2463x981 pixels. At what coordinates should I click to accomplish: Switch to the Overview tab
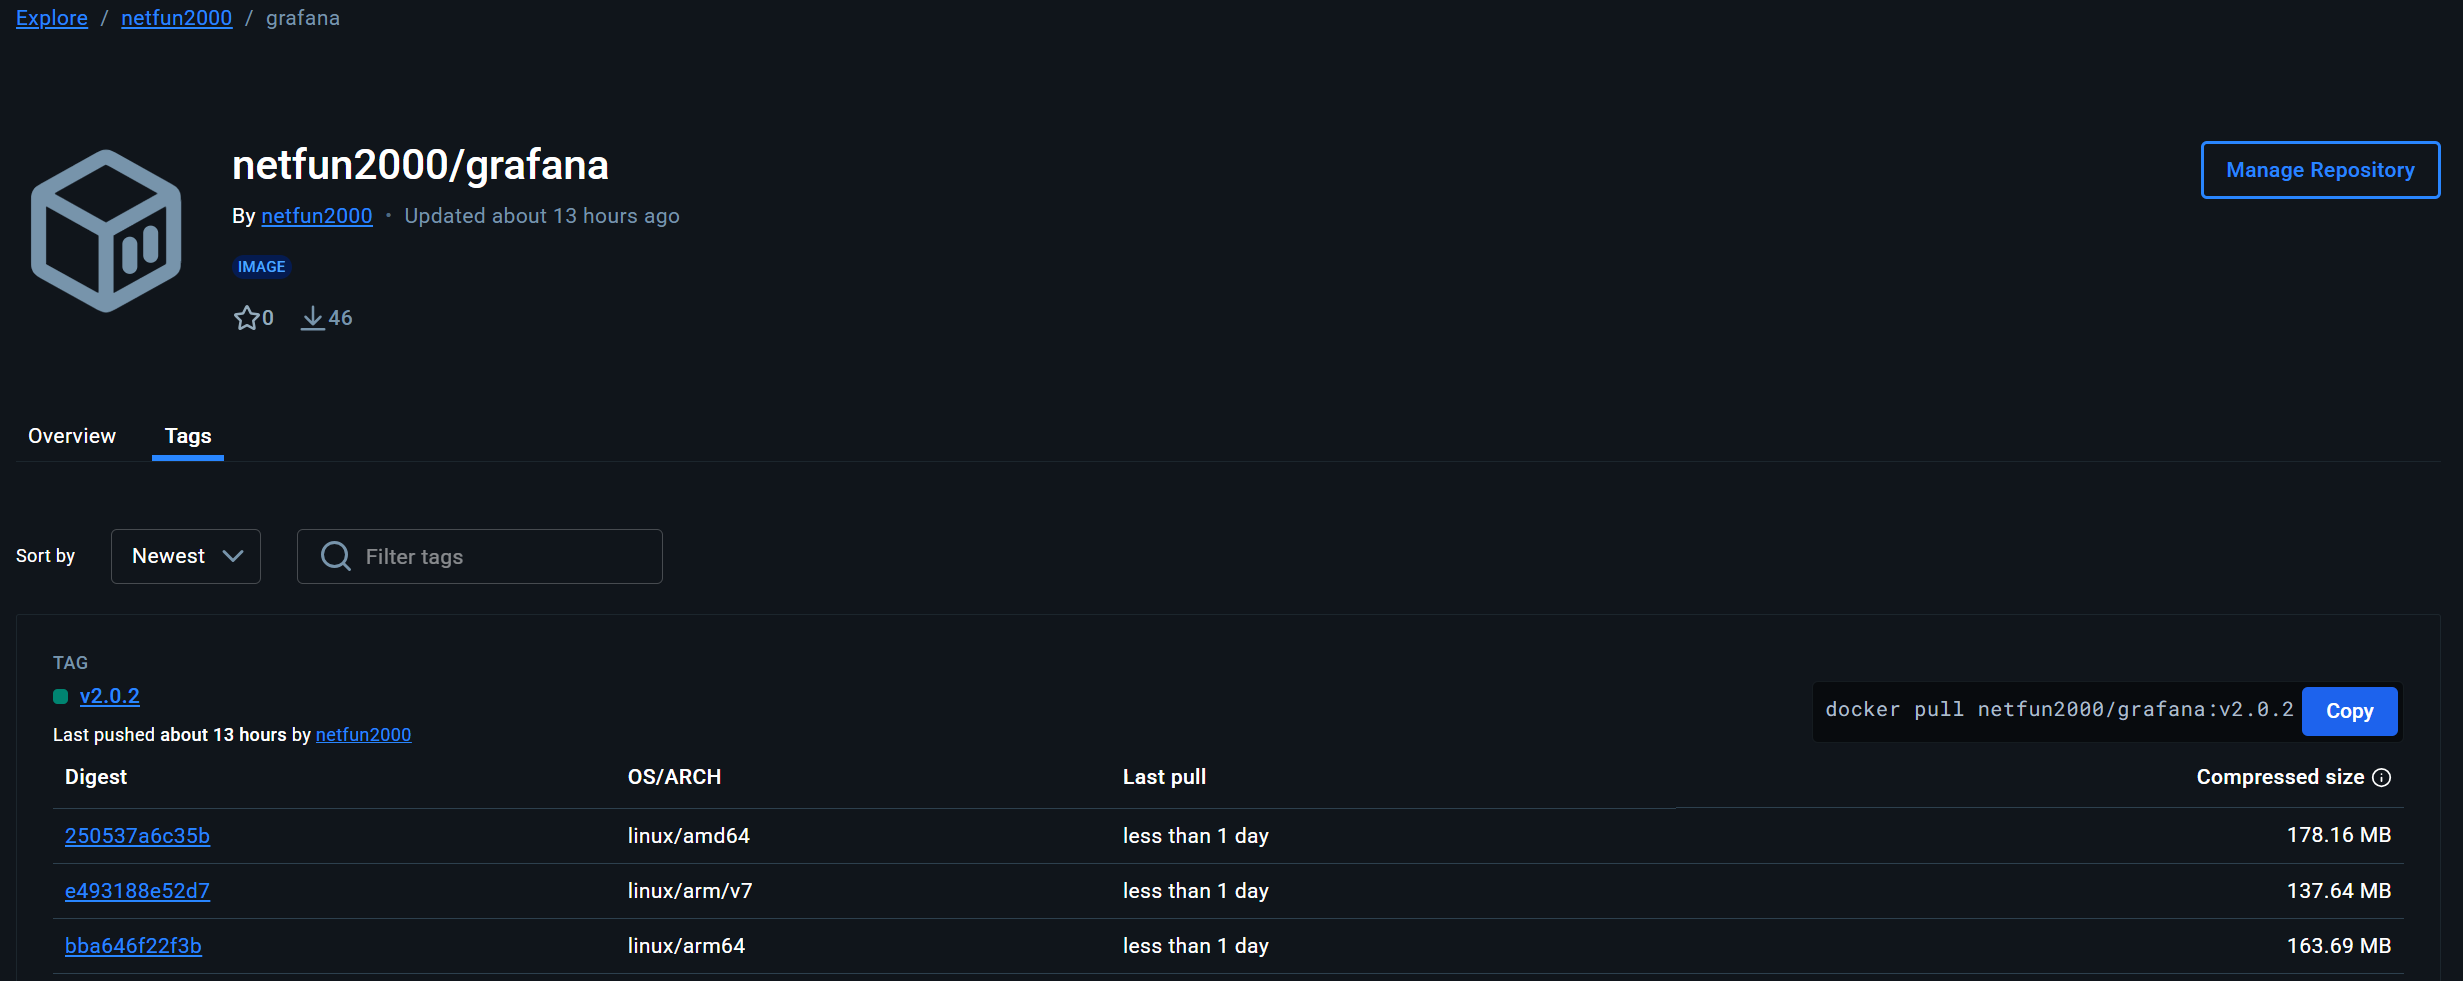click(72, 436)
